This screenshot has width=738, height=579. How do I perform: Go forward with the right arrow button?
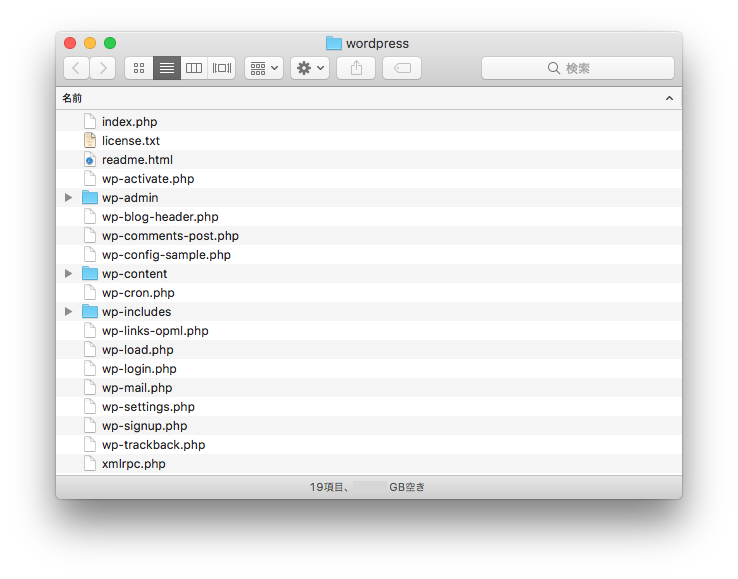click(103, 68)
